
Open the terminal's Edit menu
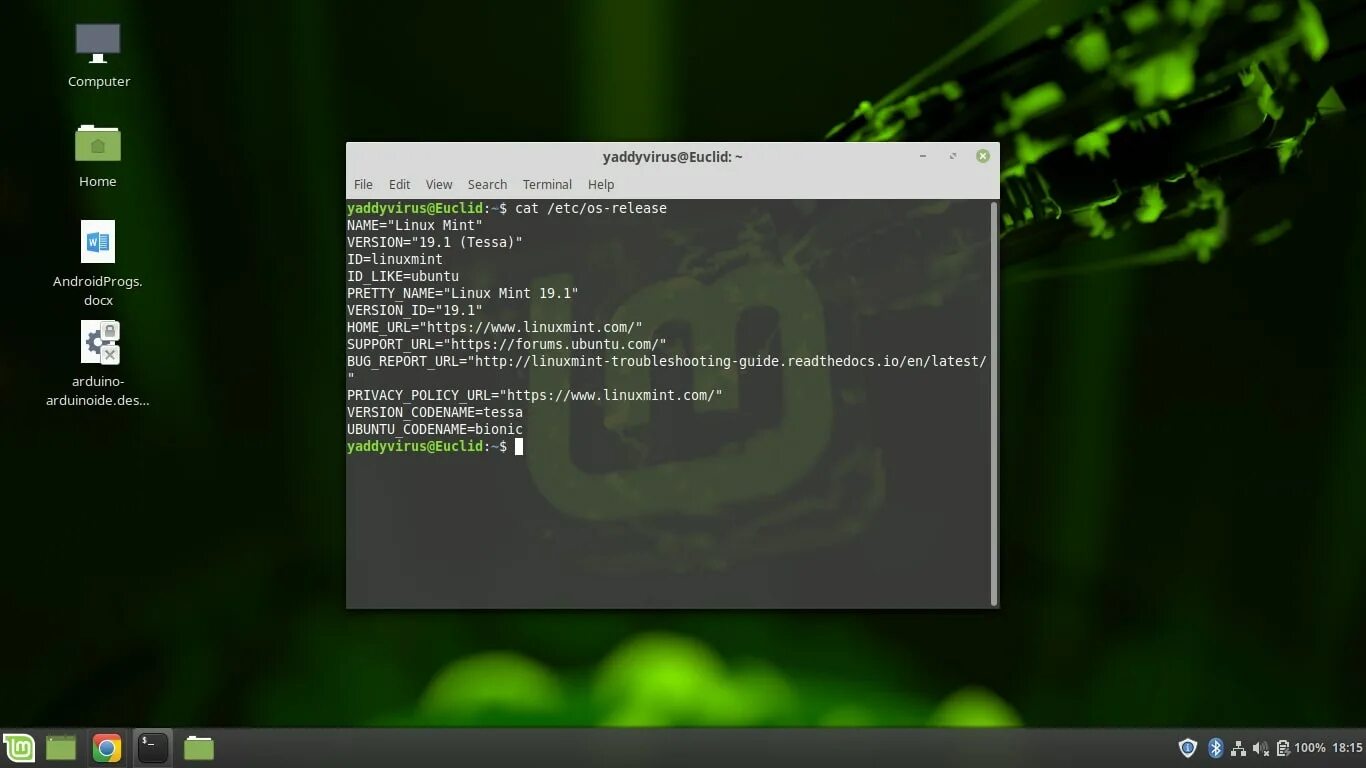399,184
